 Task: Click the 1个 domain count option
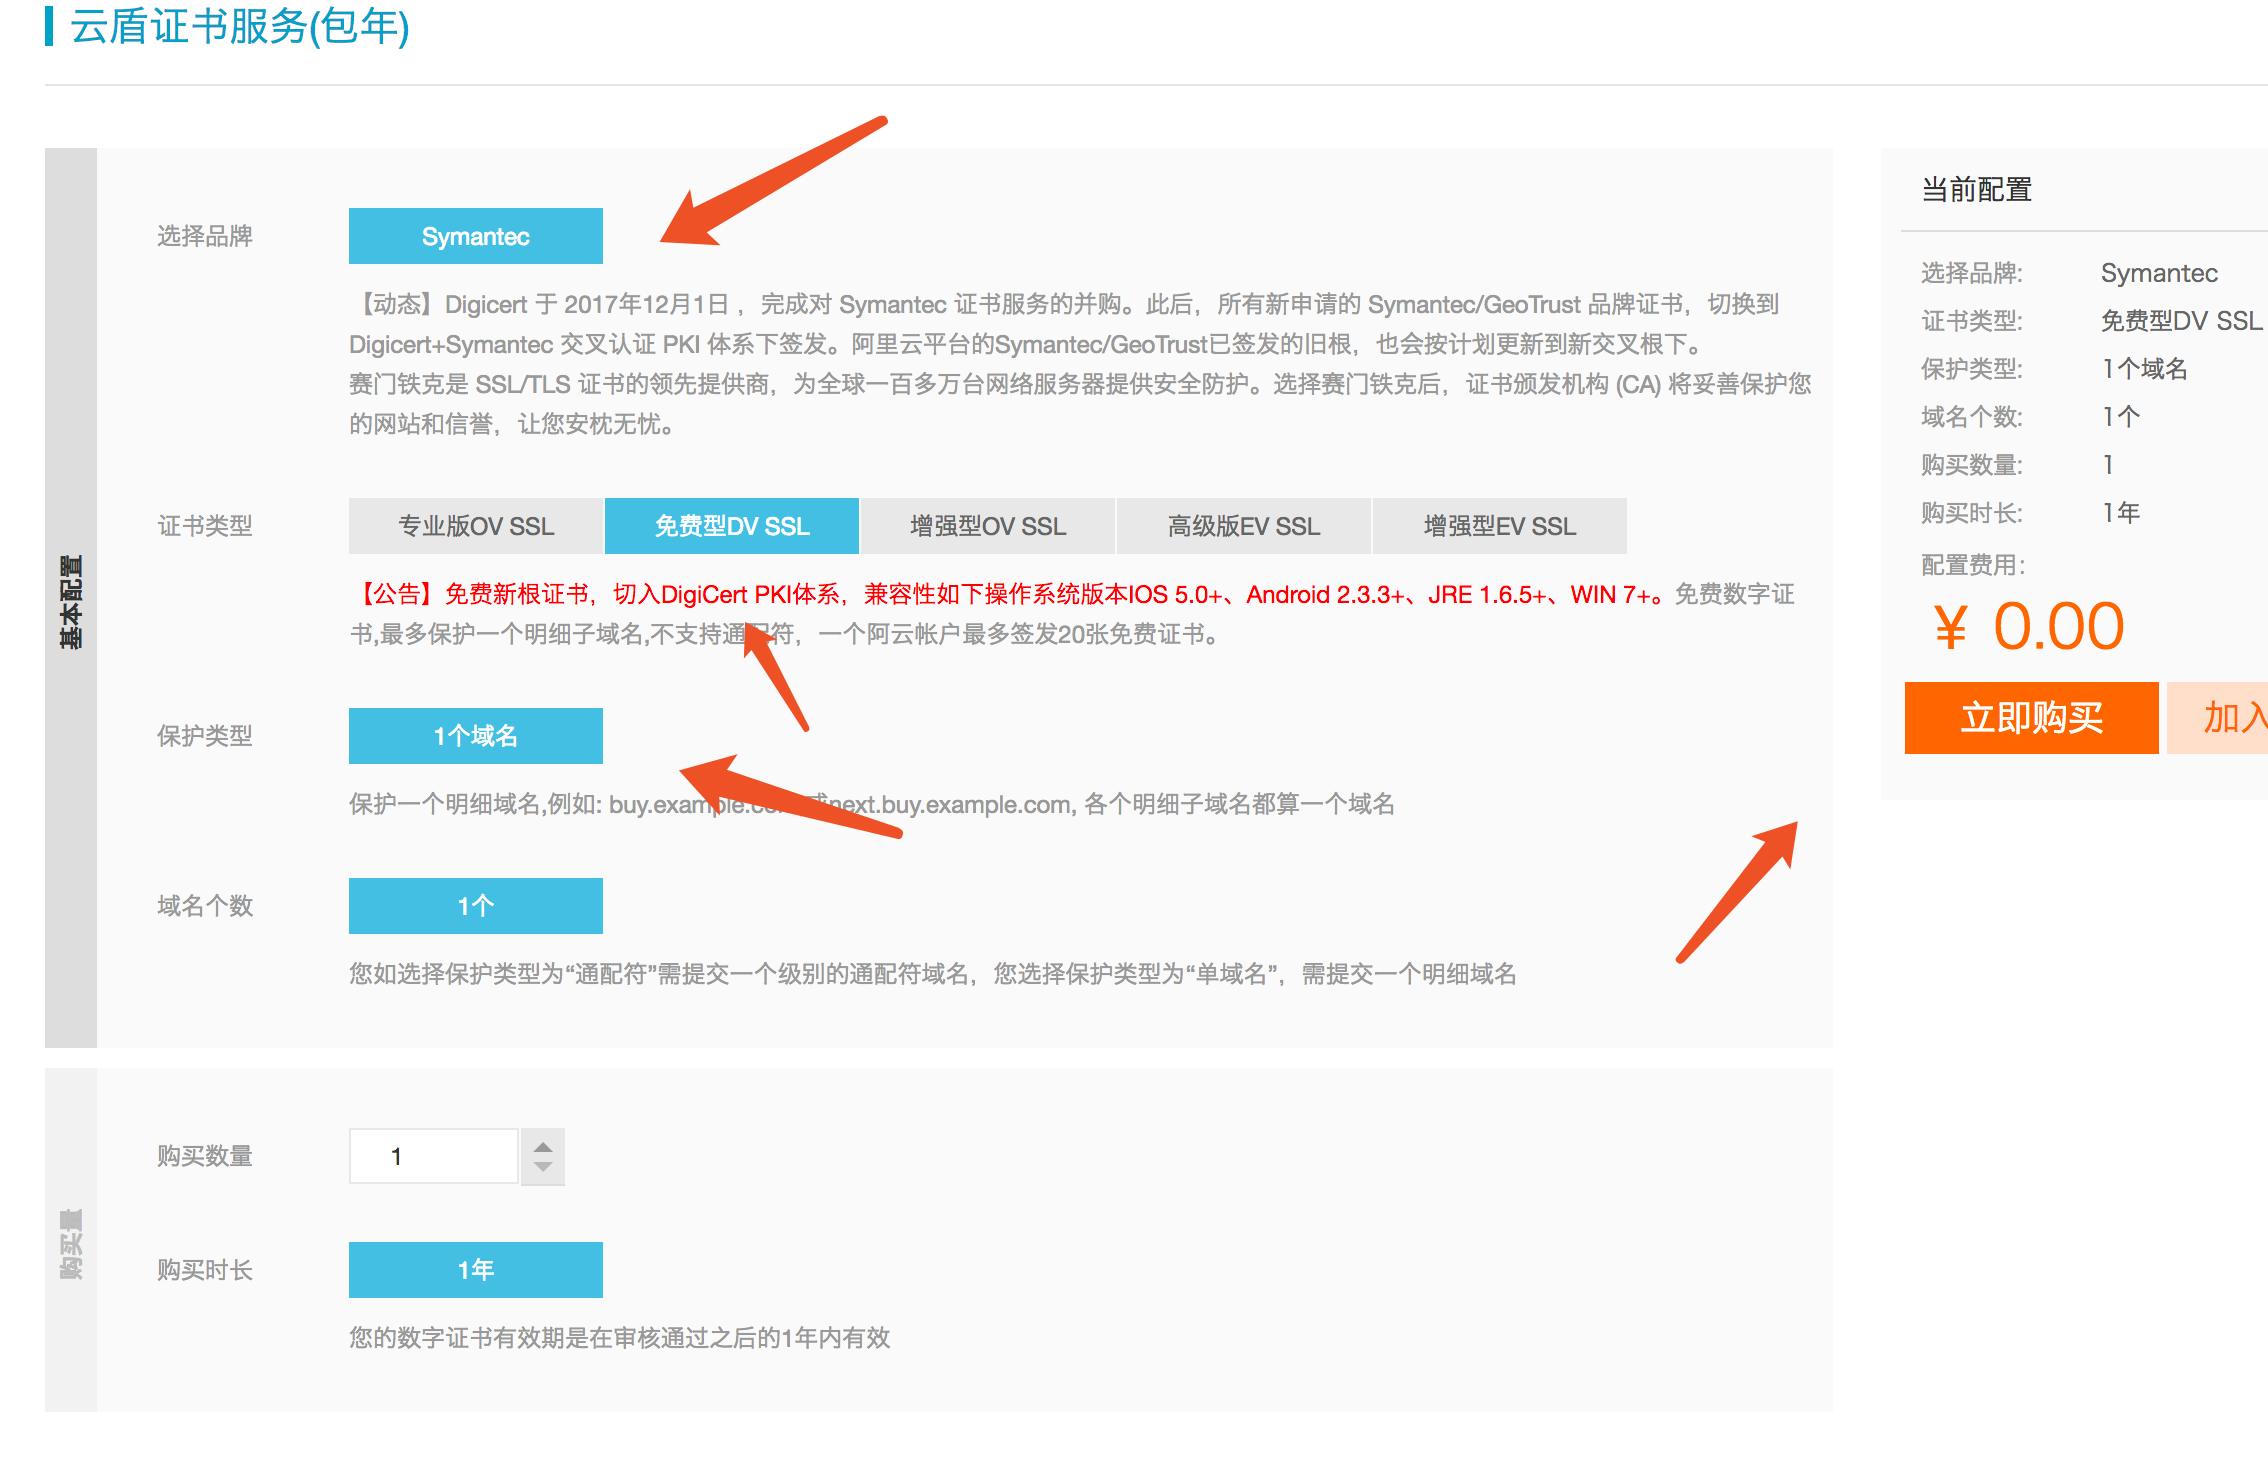(475, 906)
